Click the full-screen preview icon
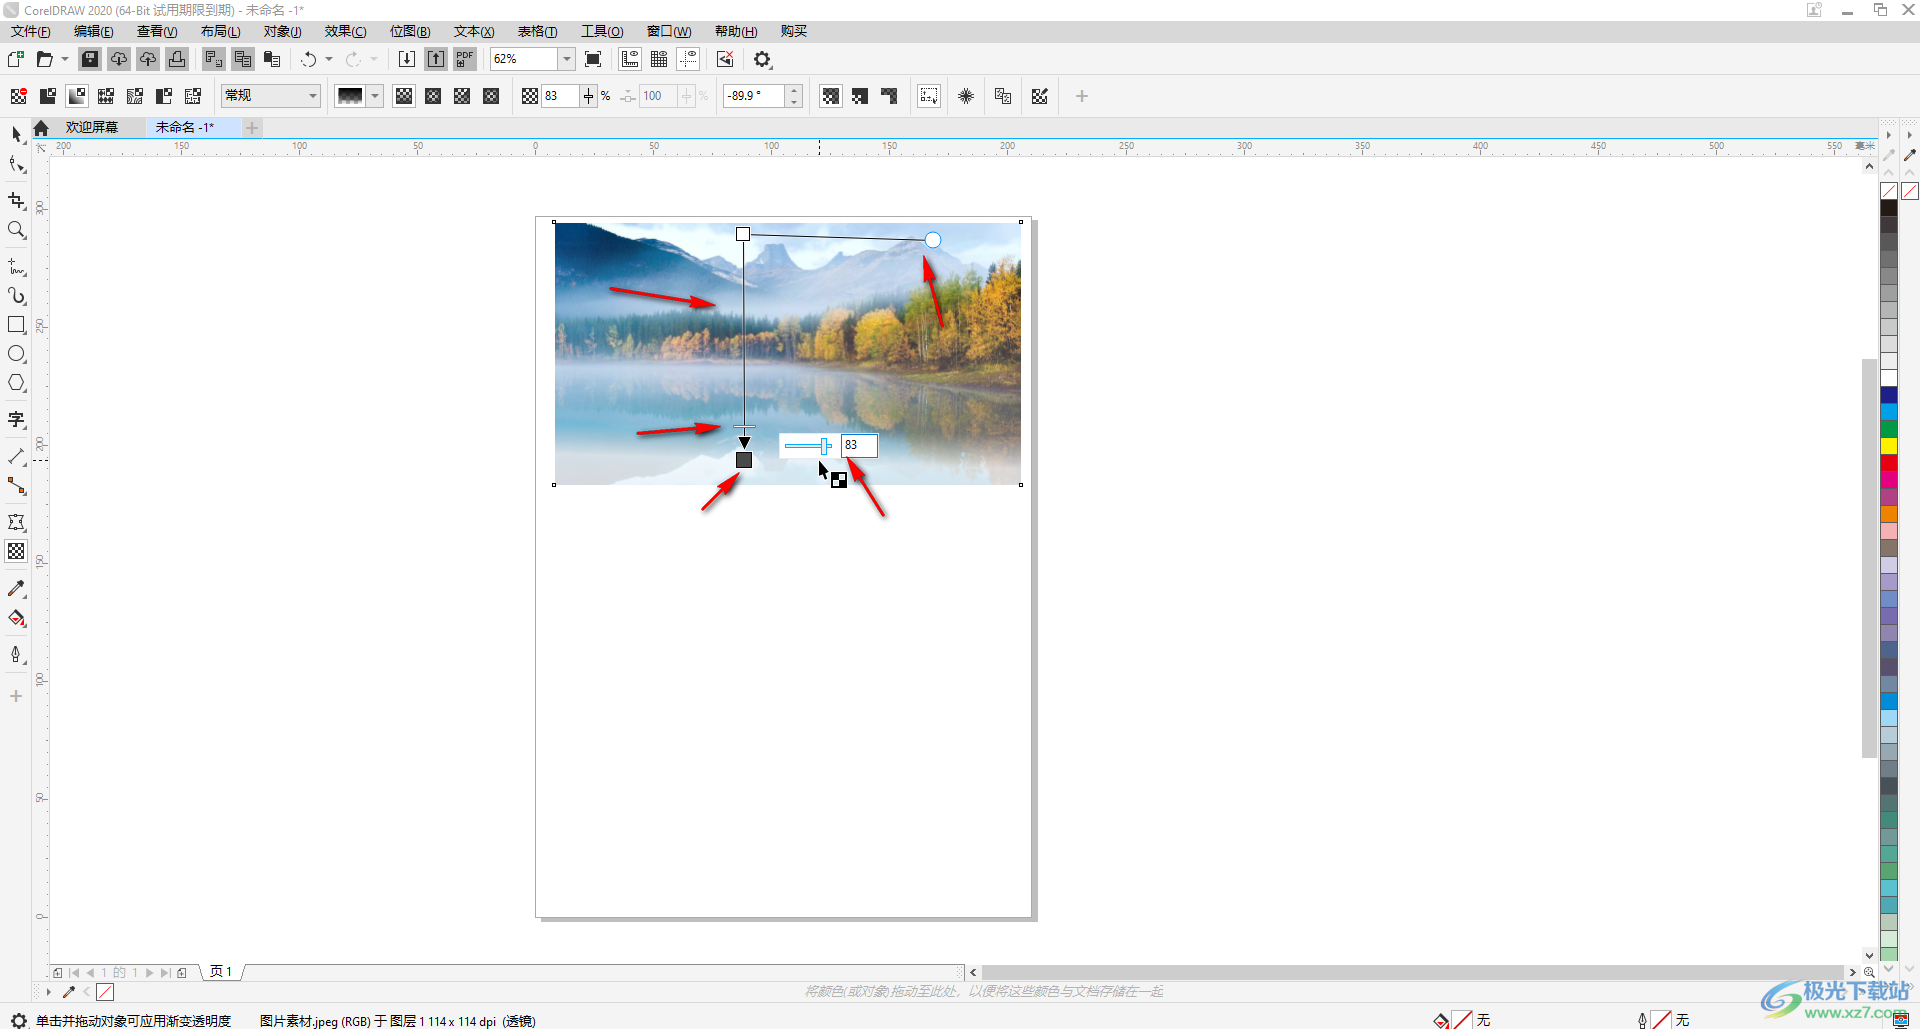Image resolution: width=1920 pixels, height=1029 pixels. 593,59
